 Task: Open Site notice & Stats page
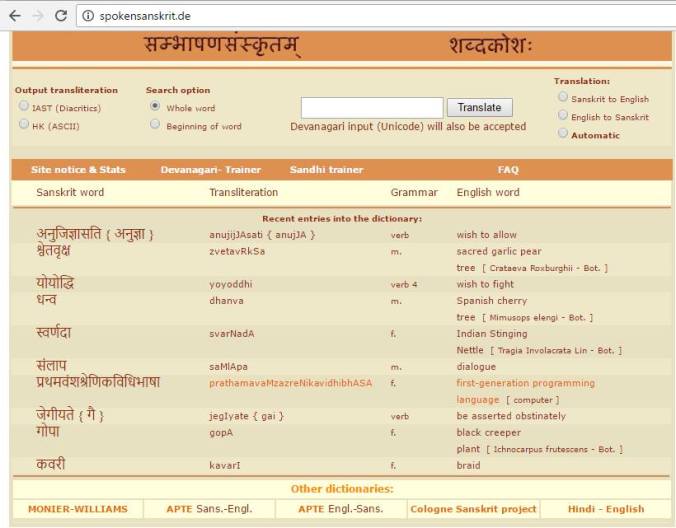pos(78,170)
